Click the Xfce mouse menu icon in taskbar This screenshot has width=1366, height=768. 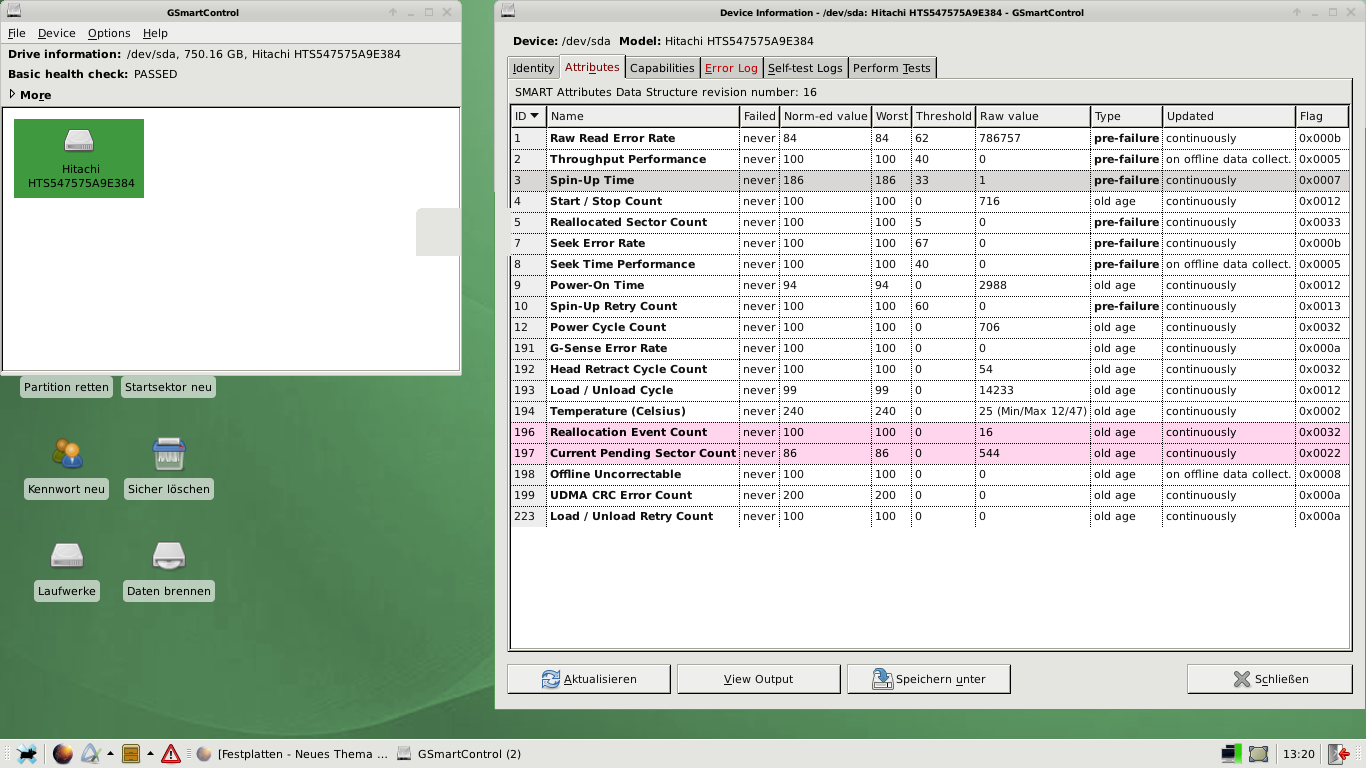(27, 754)
